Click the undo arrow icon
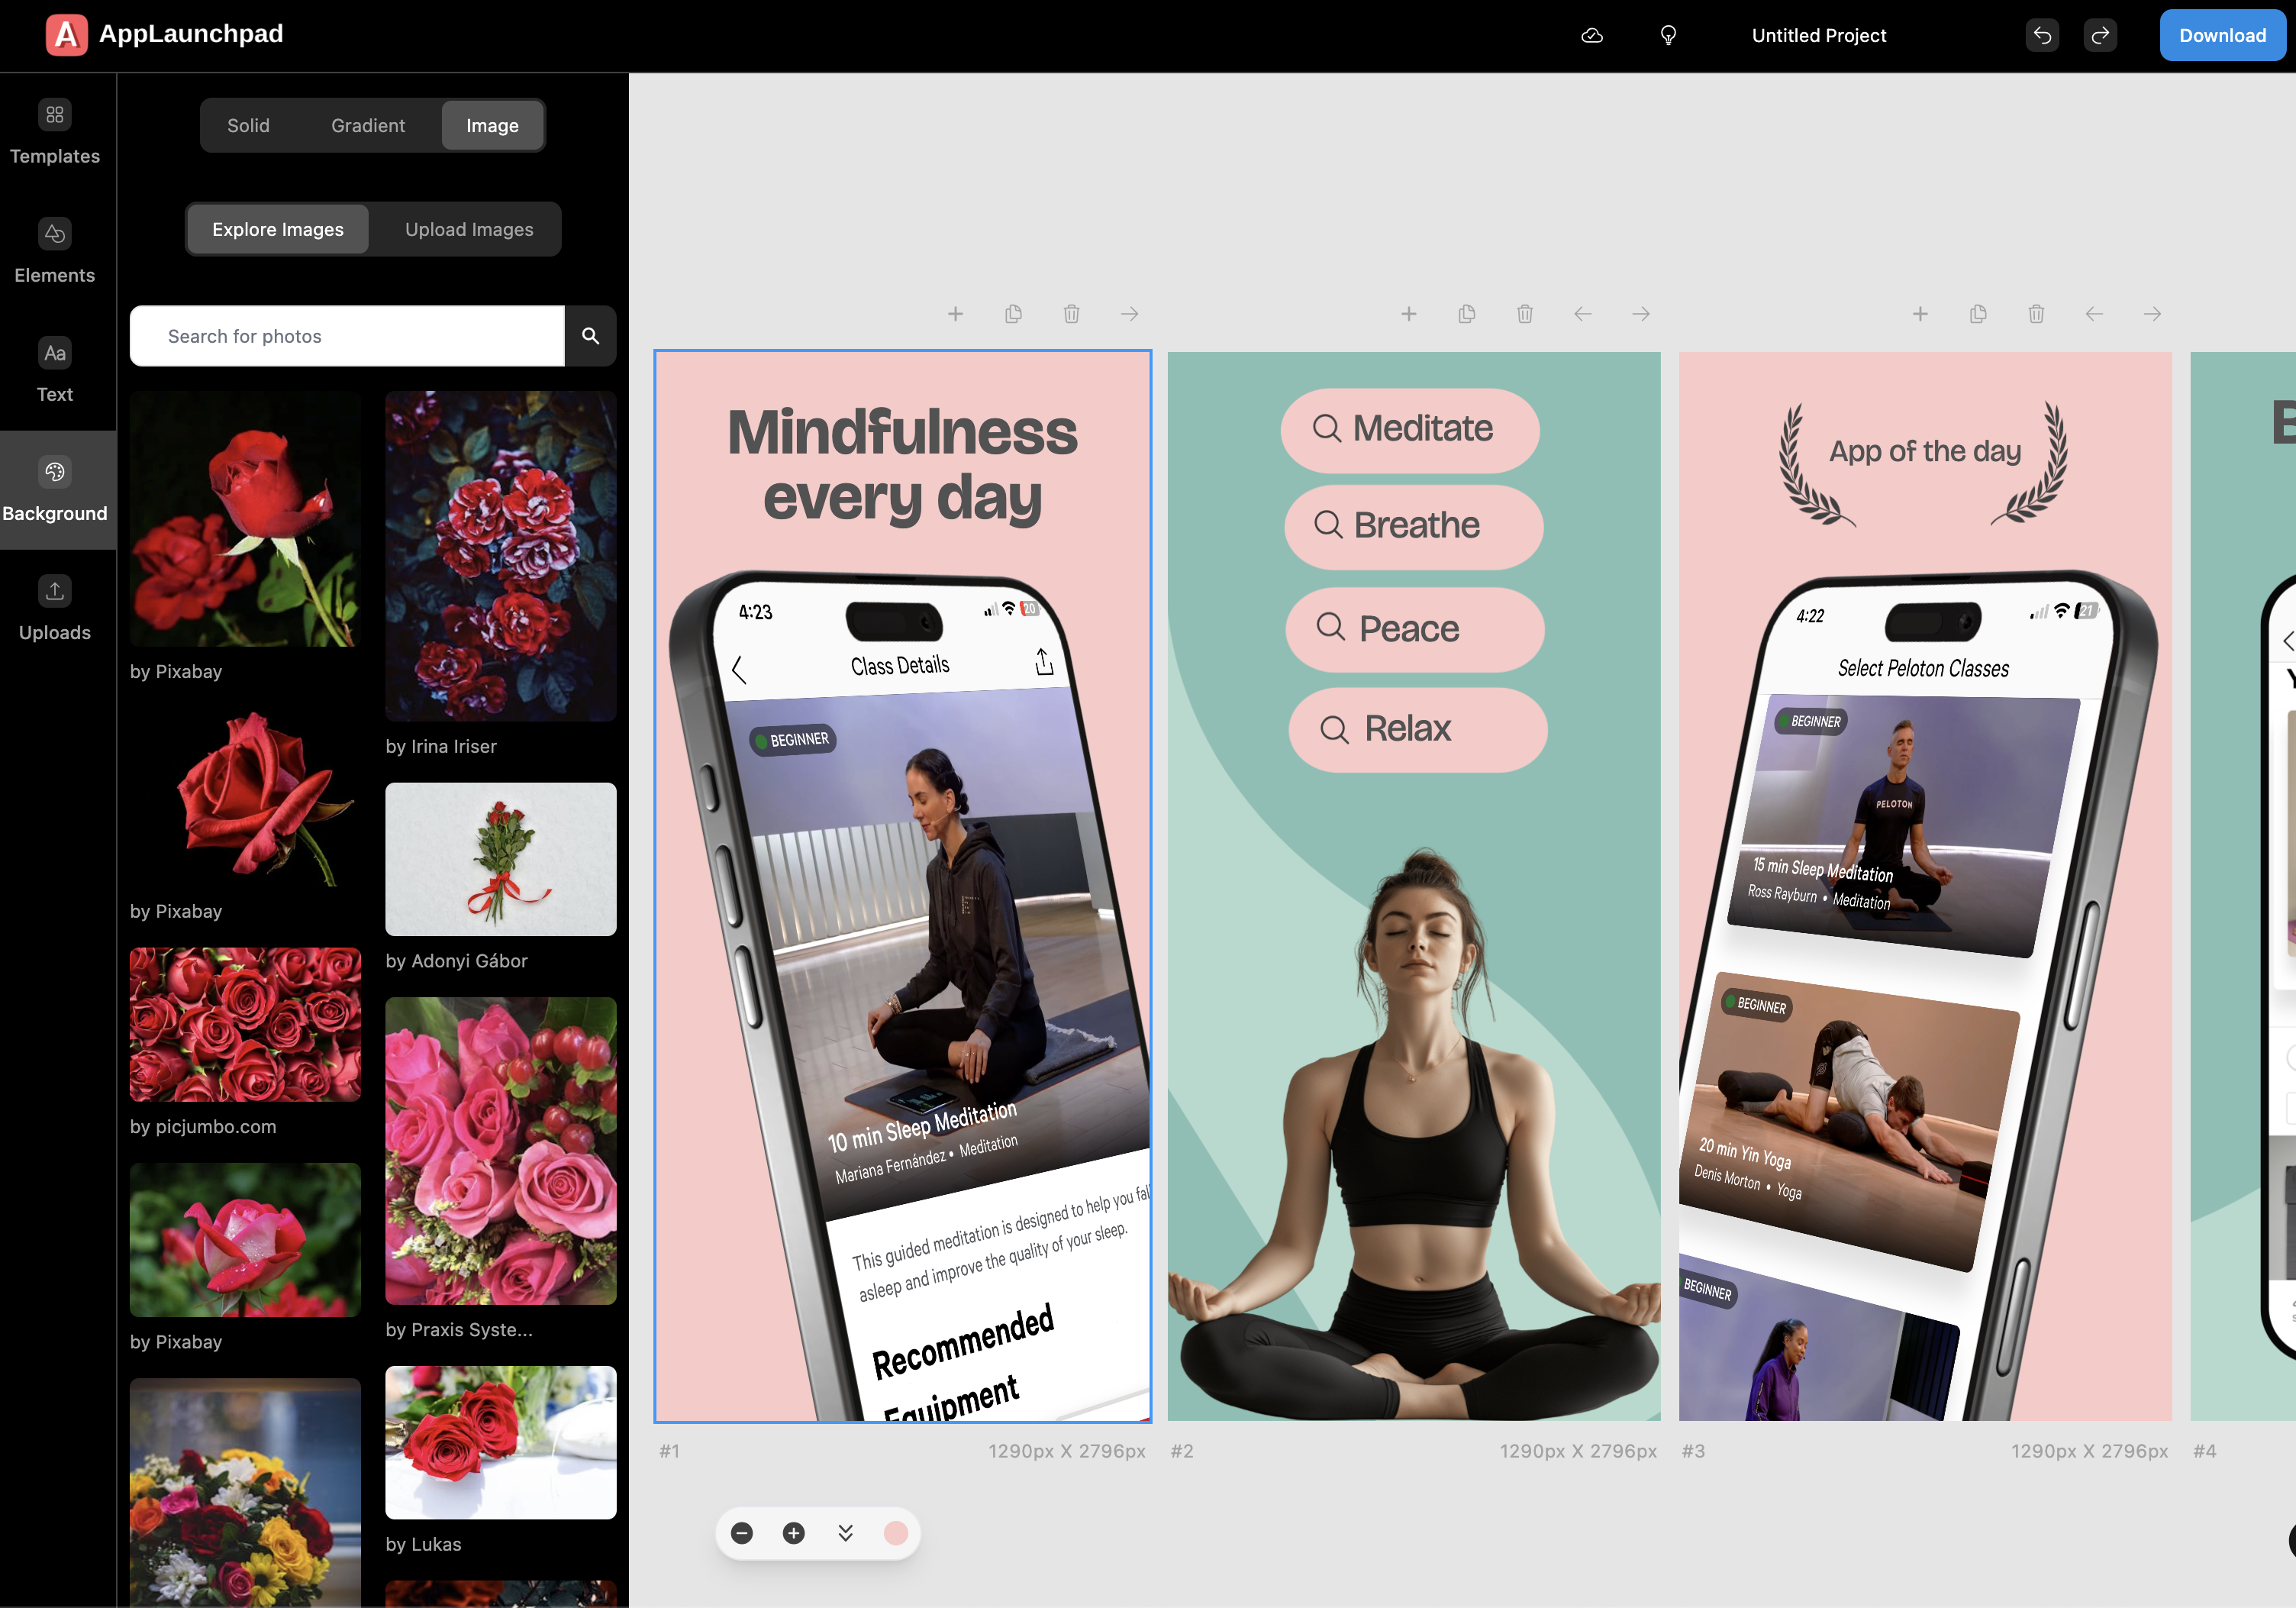Viewport: 2296px width, 1608px height. pyautogui.click(x=2042, y=36)
